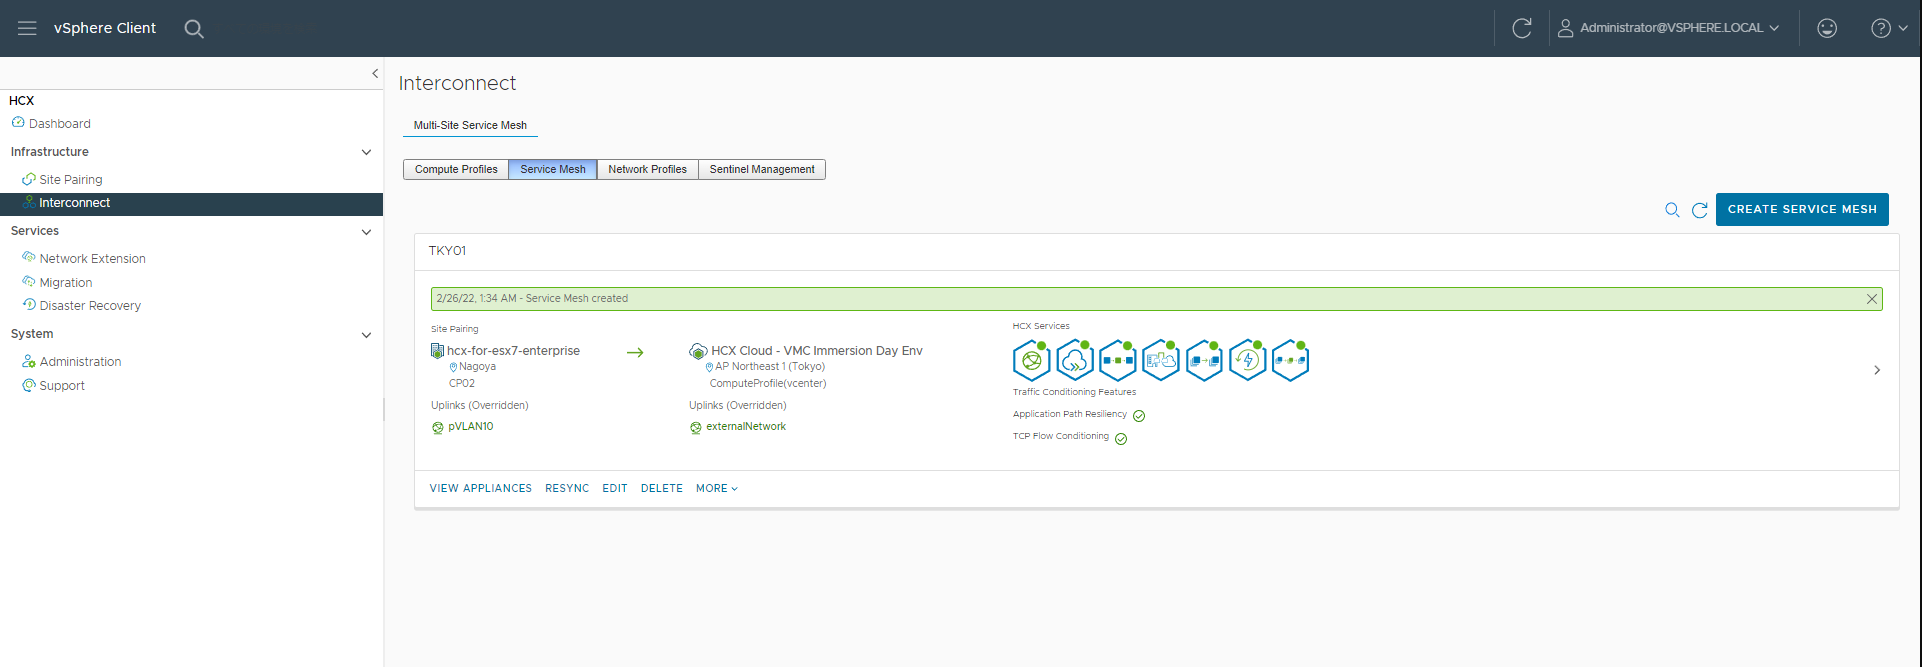Click Delete action for TKY01
1922x667 pixels.
[662, 488]
